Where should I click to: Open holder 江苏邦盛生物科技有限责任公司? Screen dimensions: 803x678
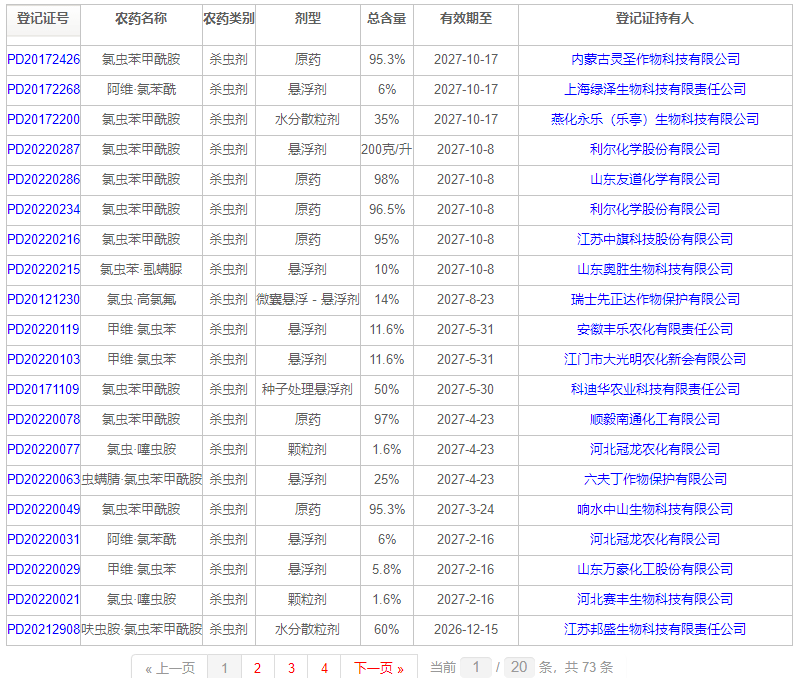click(655, 629)
